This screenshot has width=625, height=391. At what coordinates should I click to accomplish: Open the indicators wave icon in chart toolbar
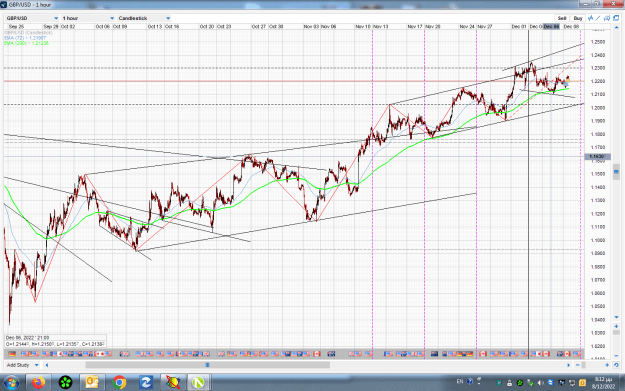590,18
